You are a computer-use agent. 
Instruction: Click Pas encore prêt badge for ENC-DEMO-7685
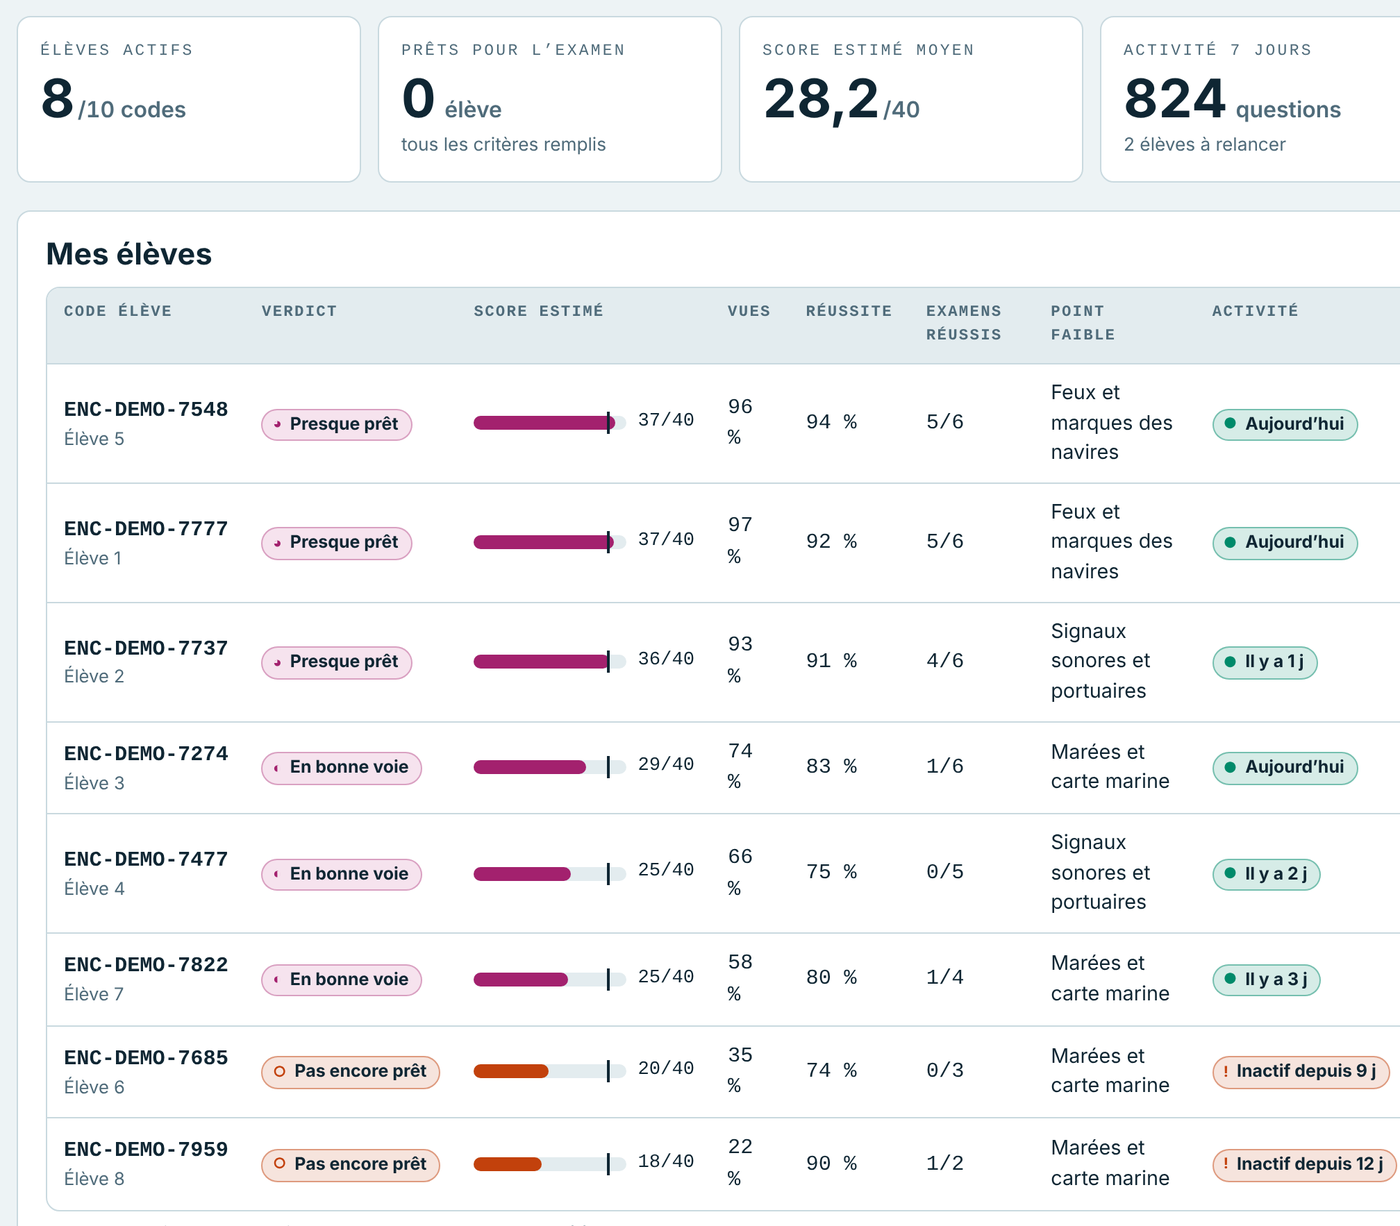point(351,1072)
